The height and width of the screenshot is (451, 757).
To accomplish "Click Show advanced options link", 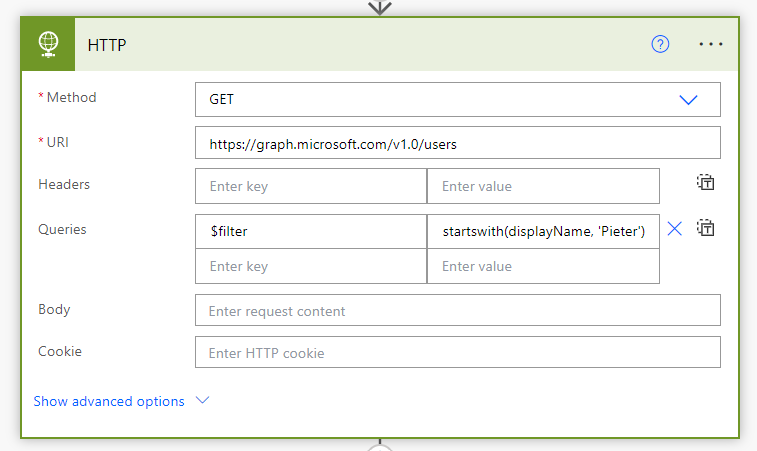I will coord(109,401).
